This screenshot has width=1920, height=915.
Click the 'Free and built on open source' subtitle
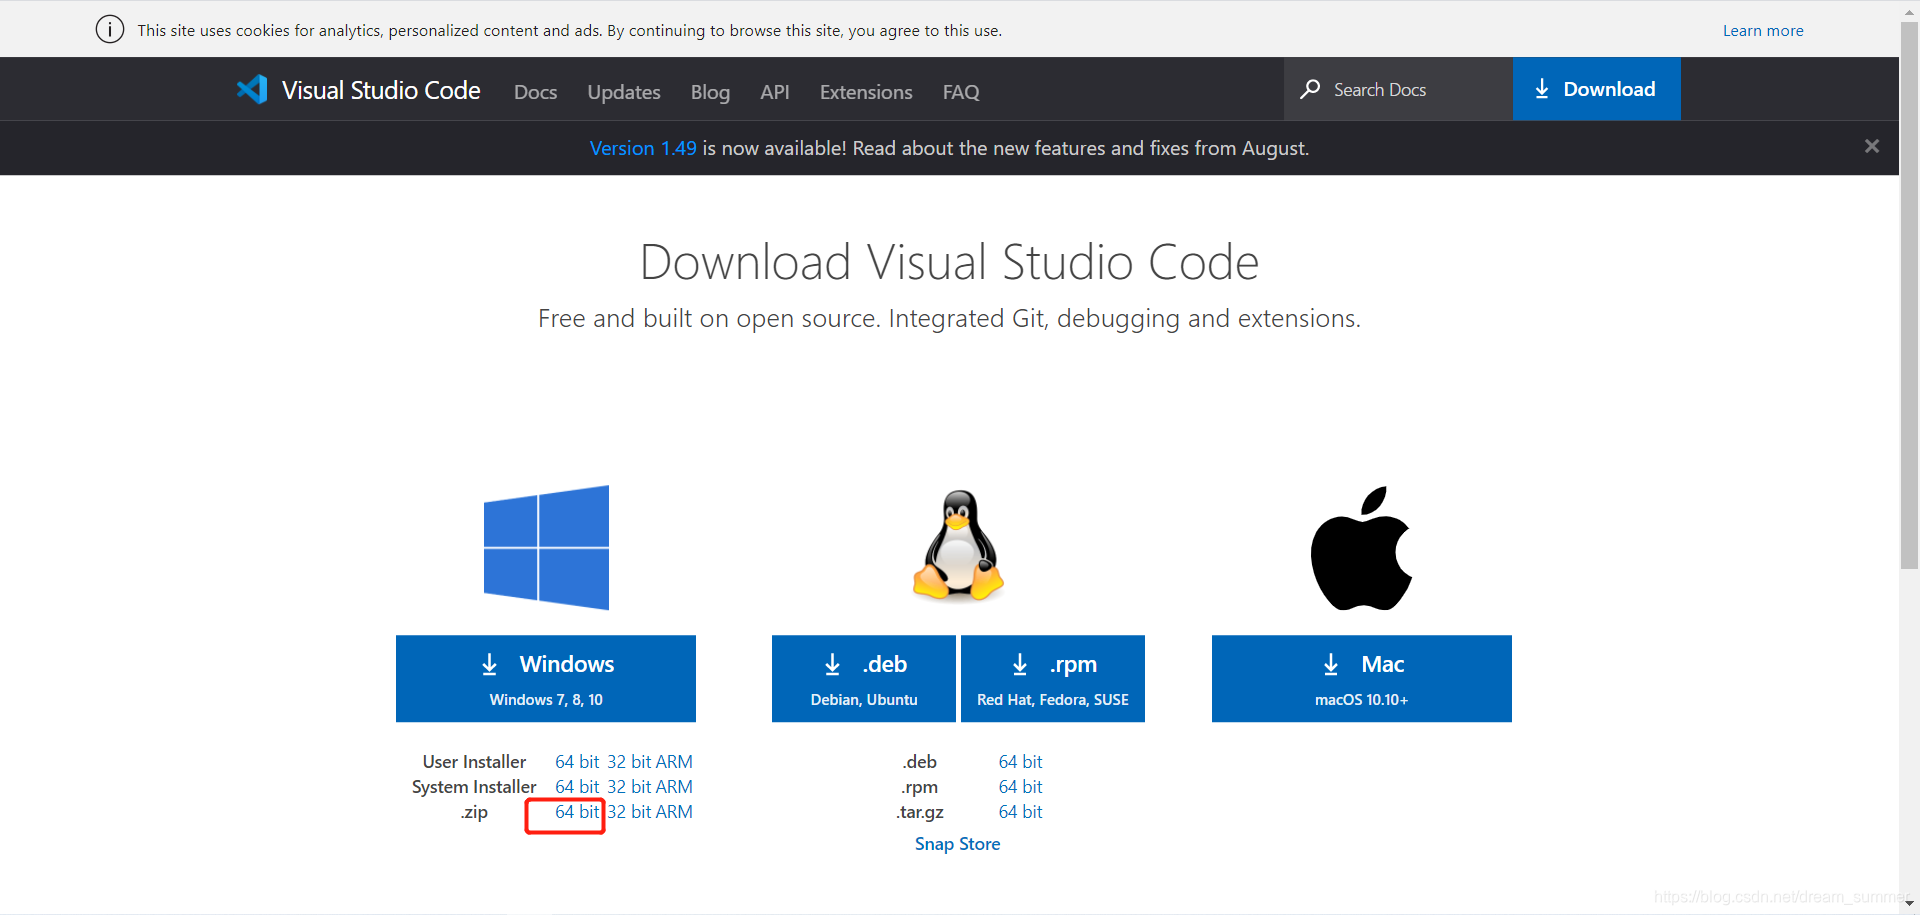pyautogui.click(x=949, y=318)
